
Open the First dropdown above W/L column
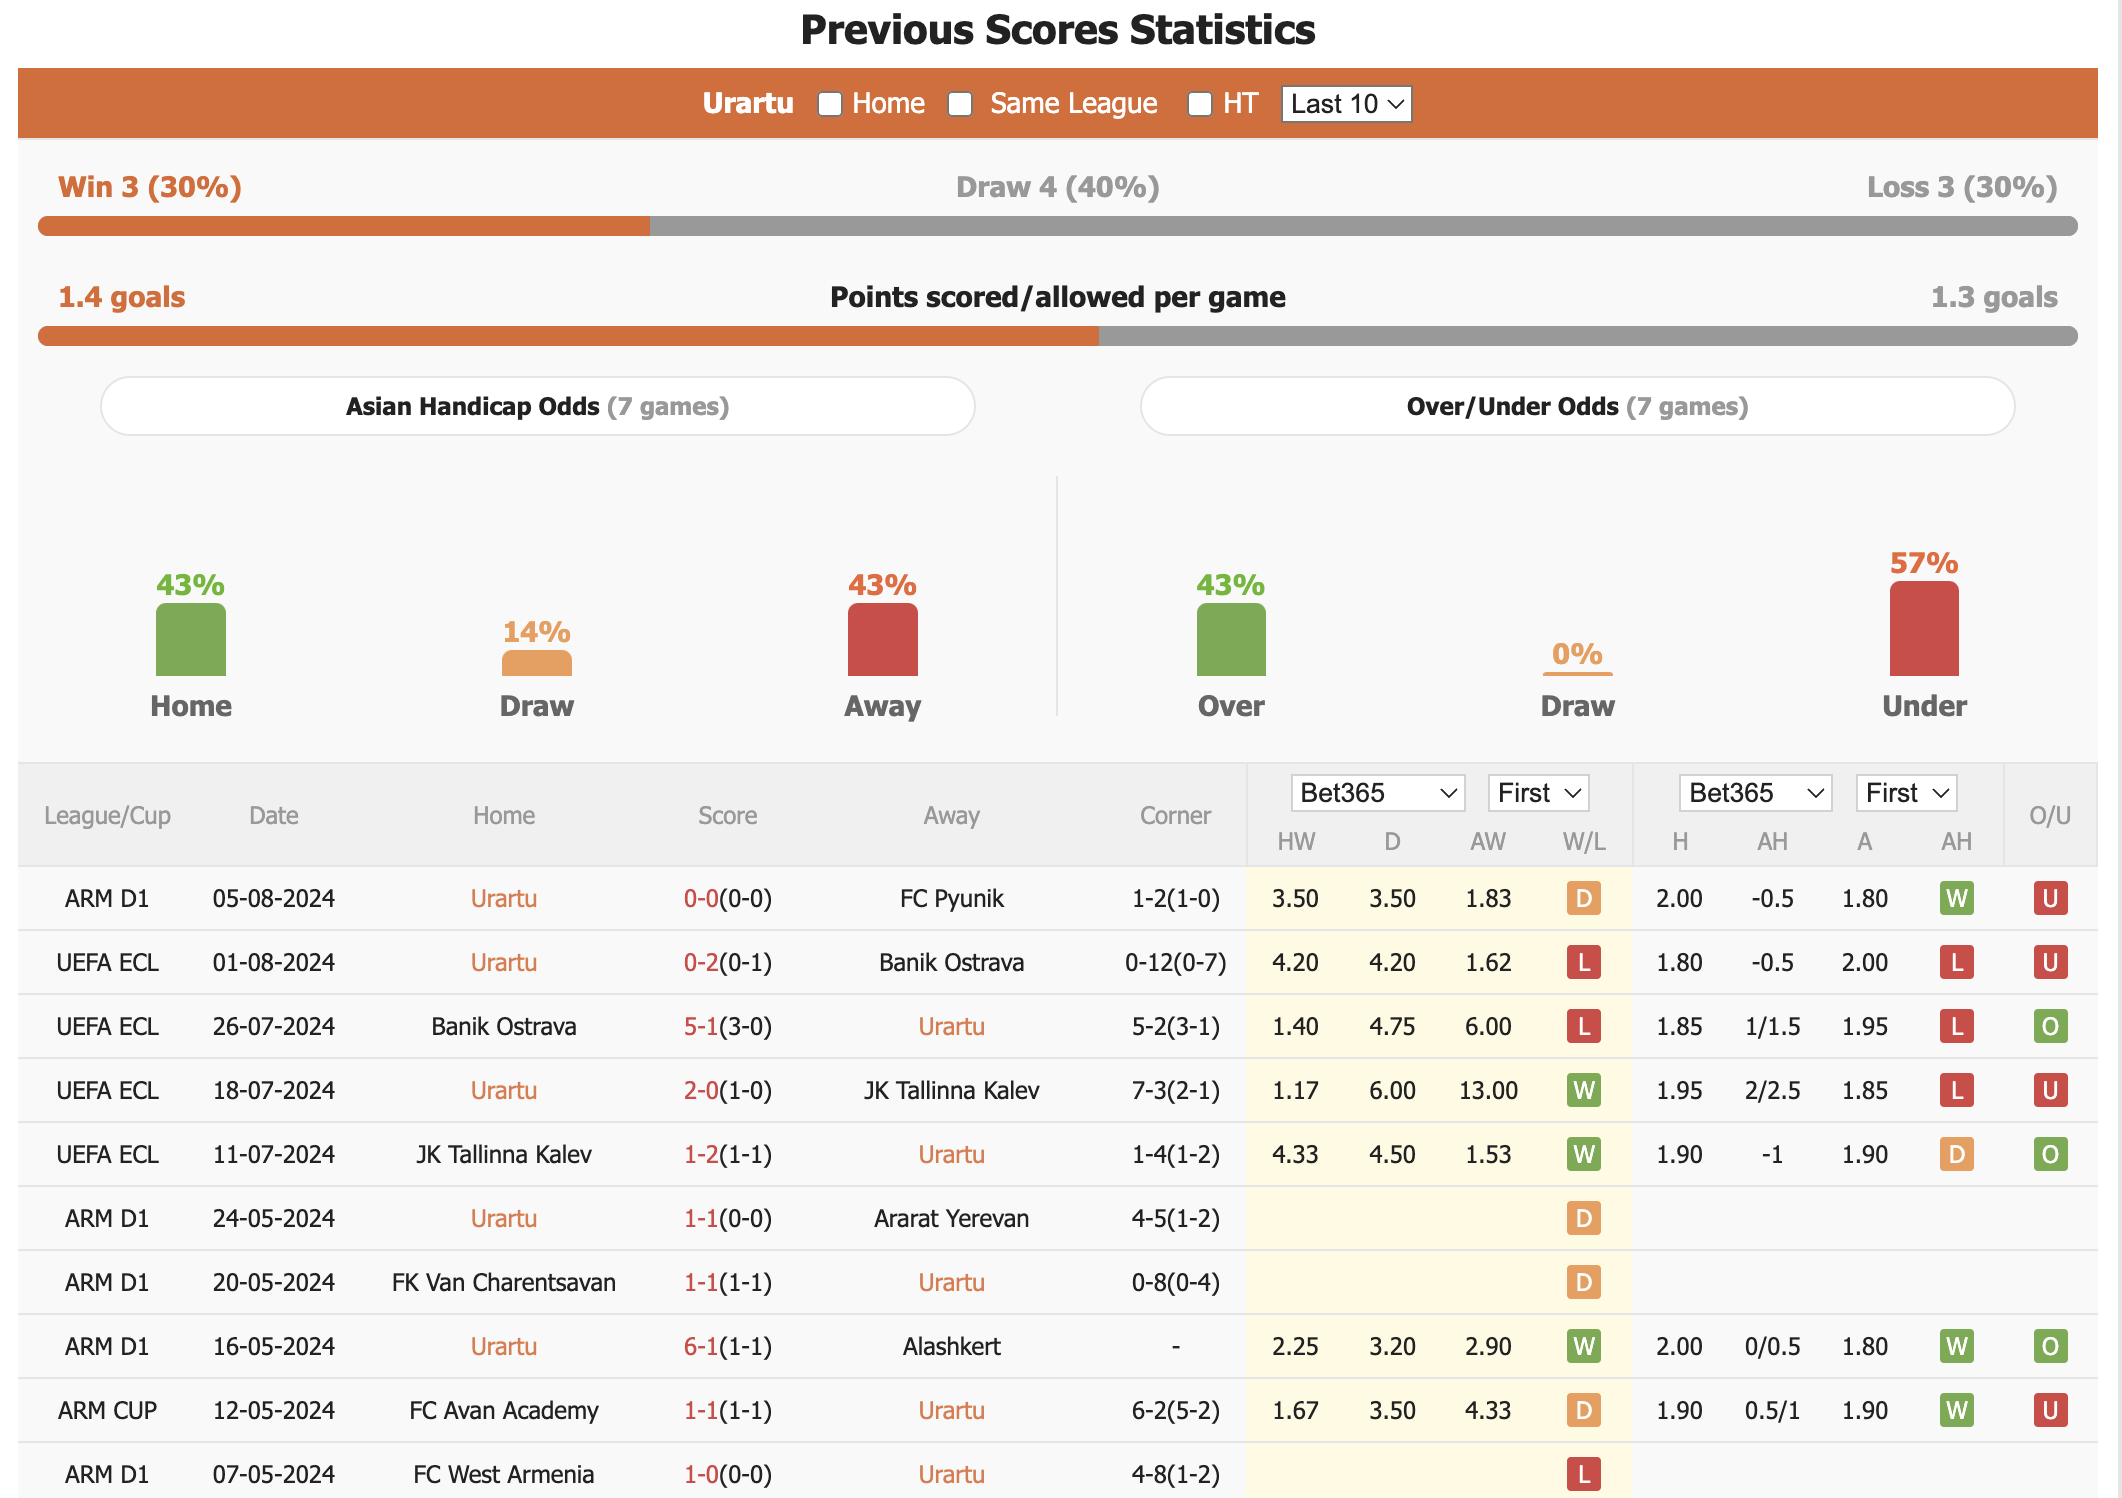(x=1538, y=793)
